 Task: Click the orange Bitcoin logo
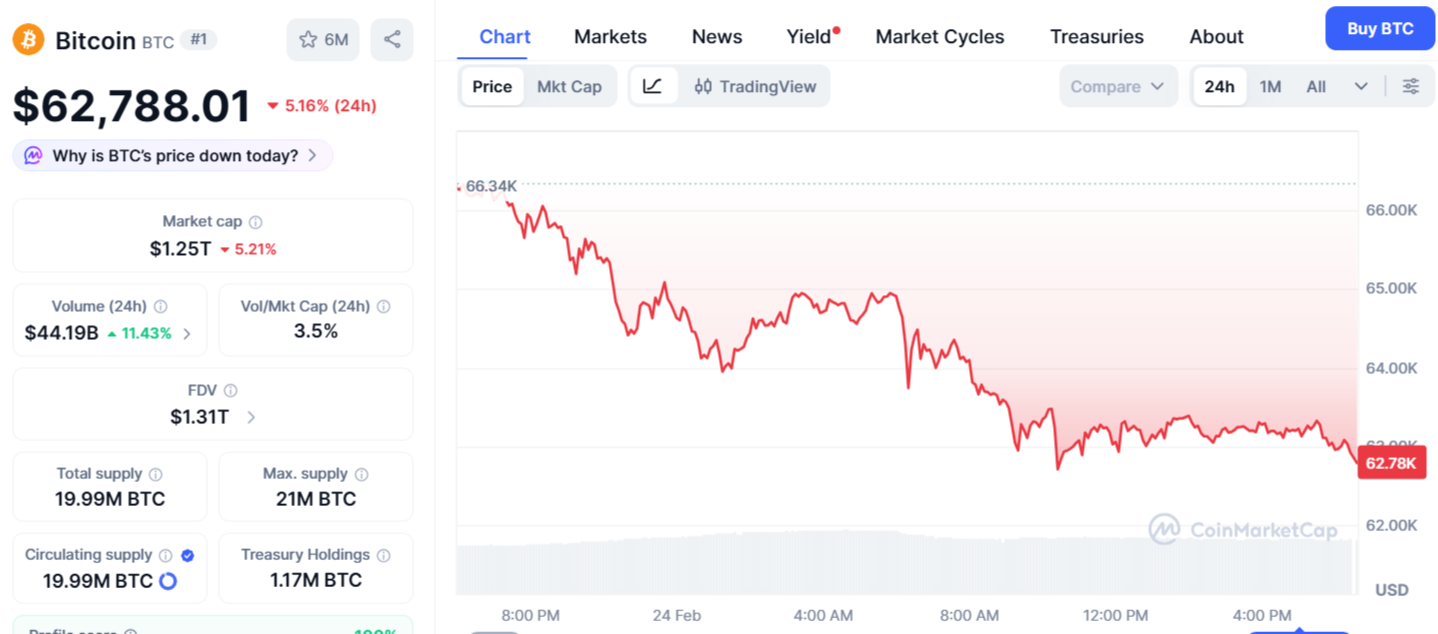point(28,40)
